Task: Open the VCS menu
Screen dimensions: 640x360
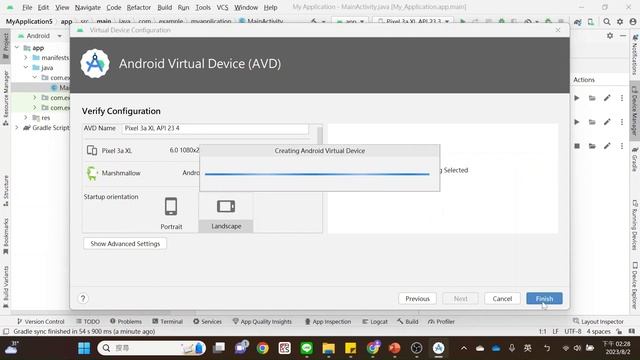Action: 222,7
